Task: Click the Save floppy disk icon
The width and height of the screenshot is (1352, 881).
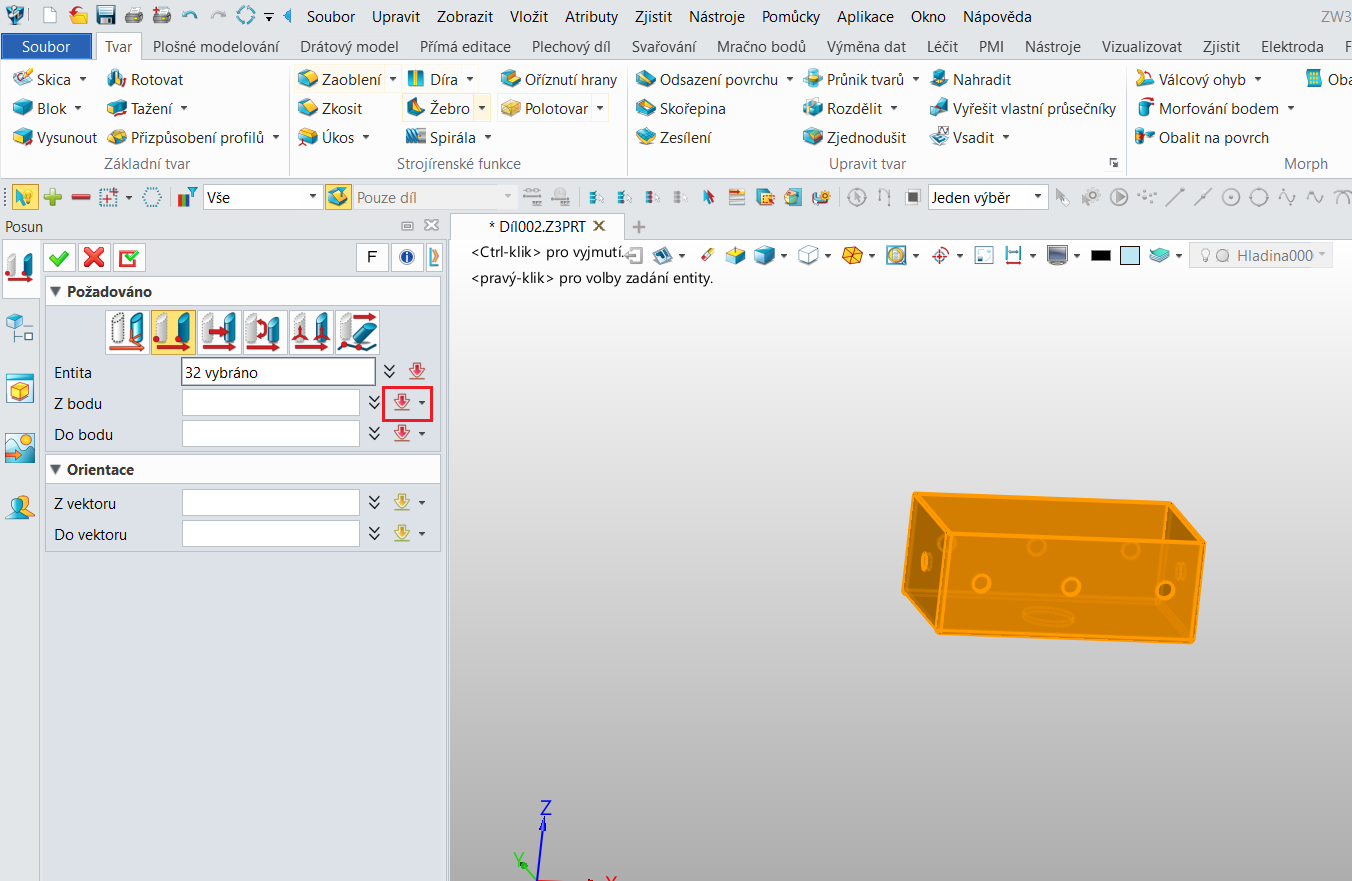Action: click(105, 16)
